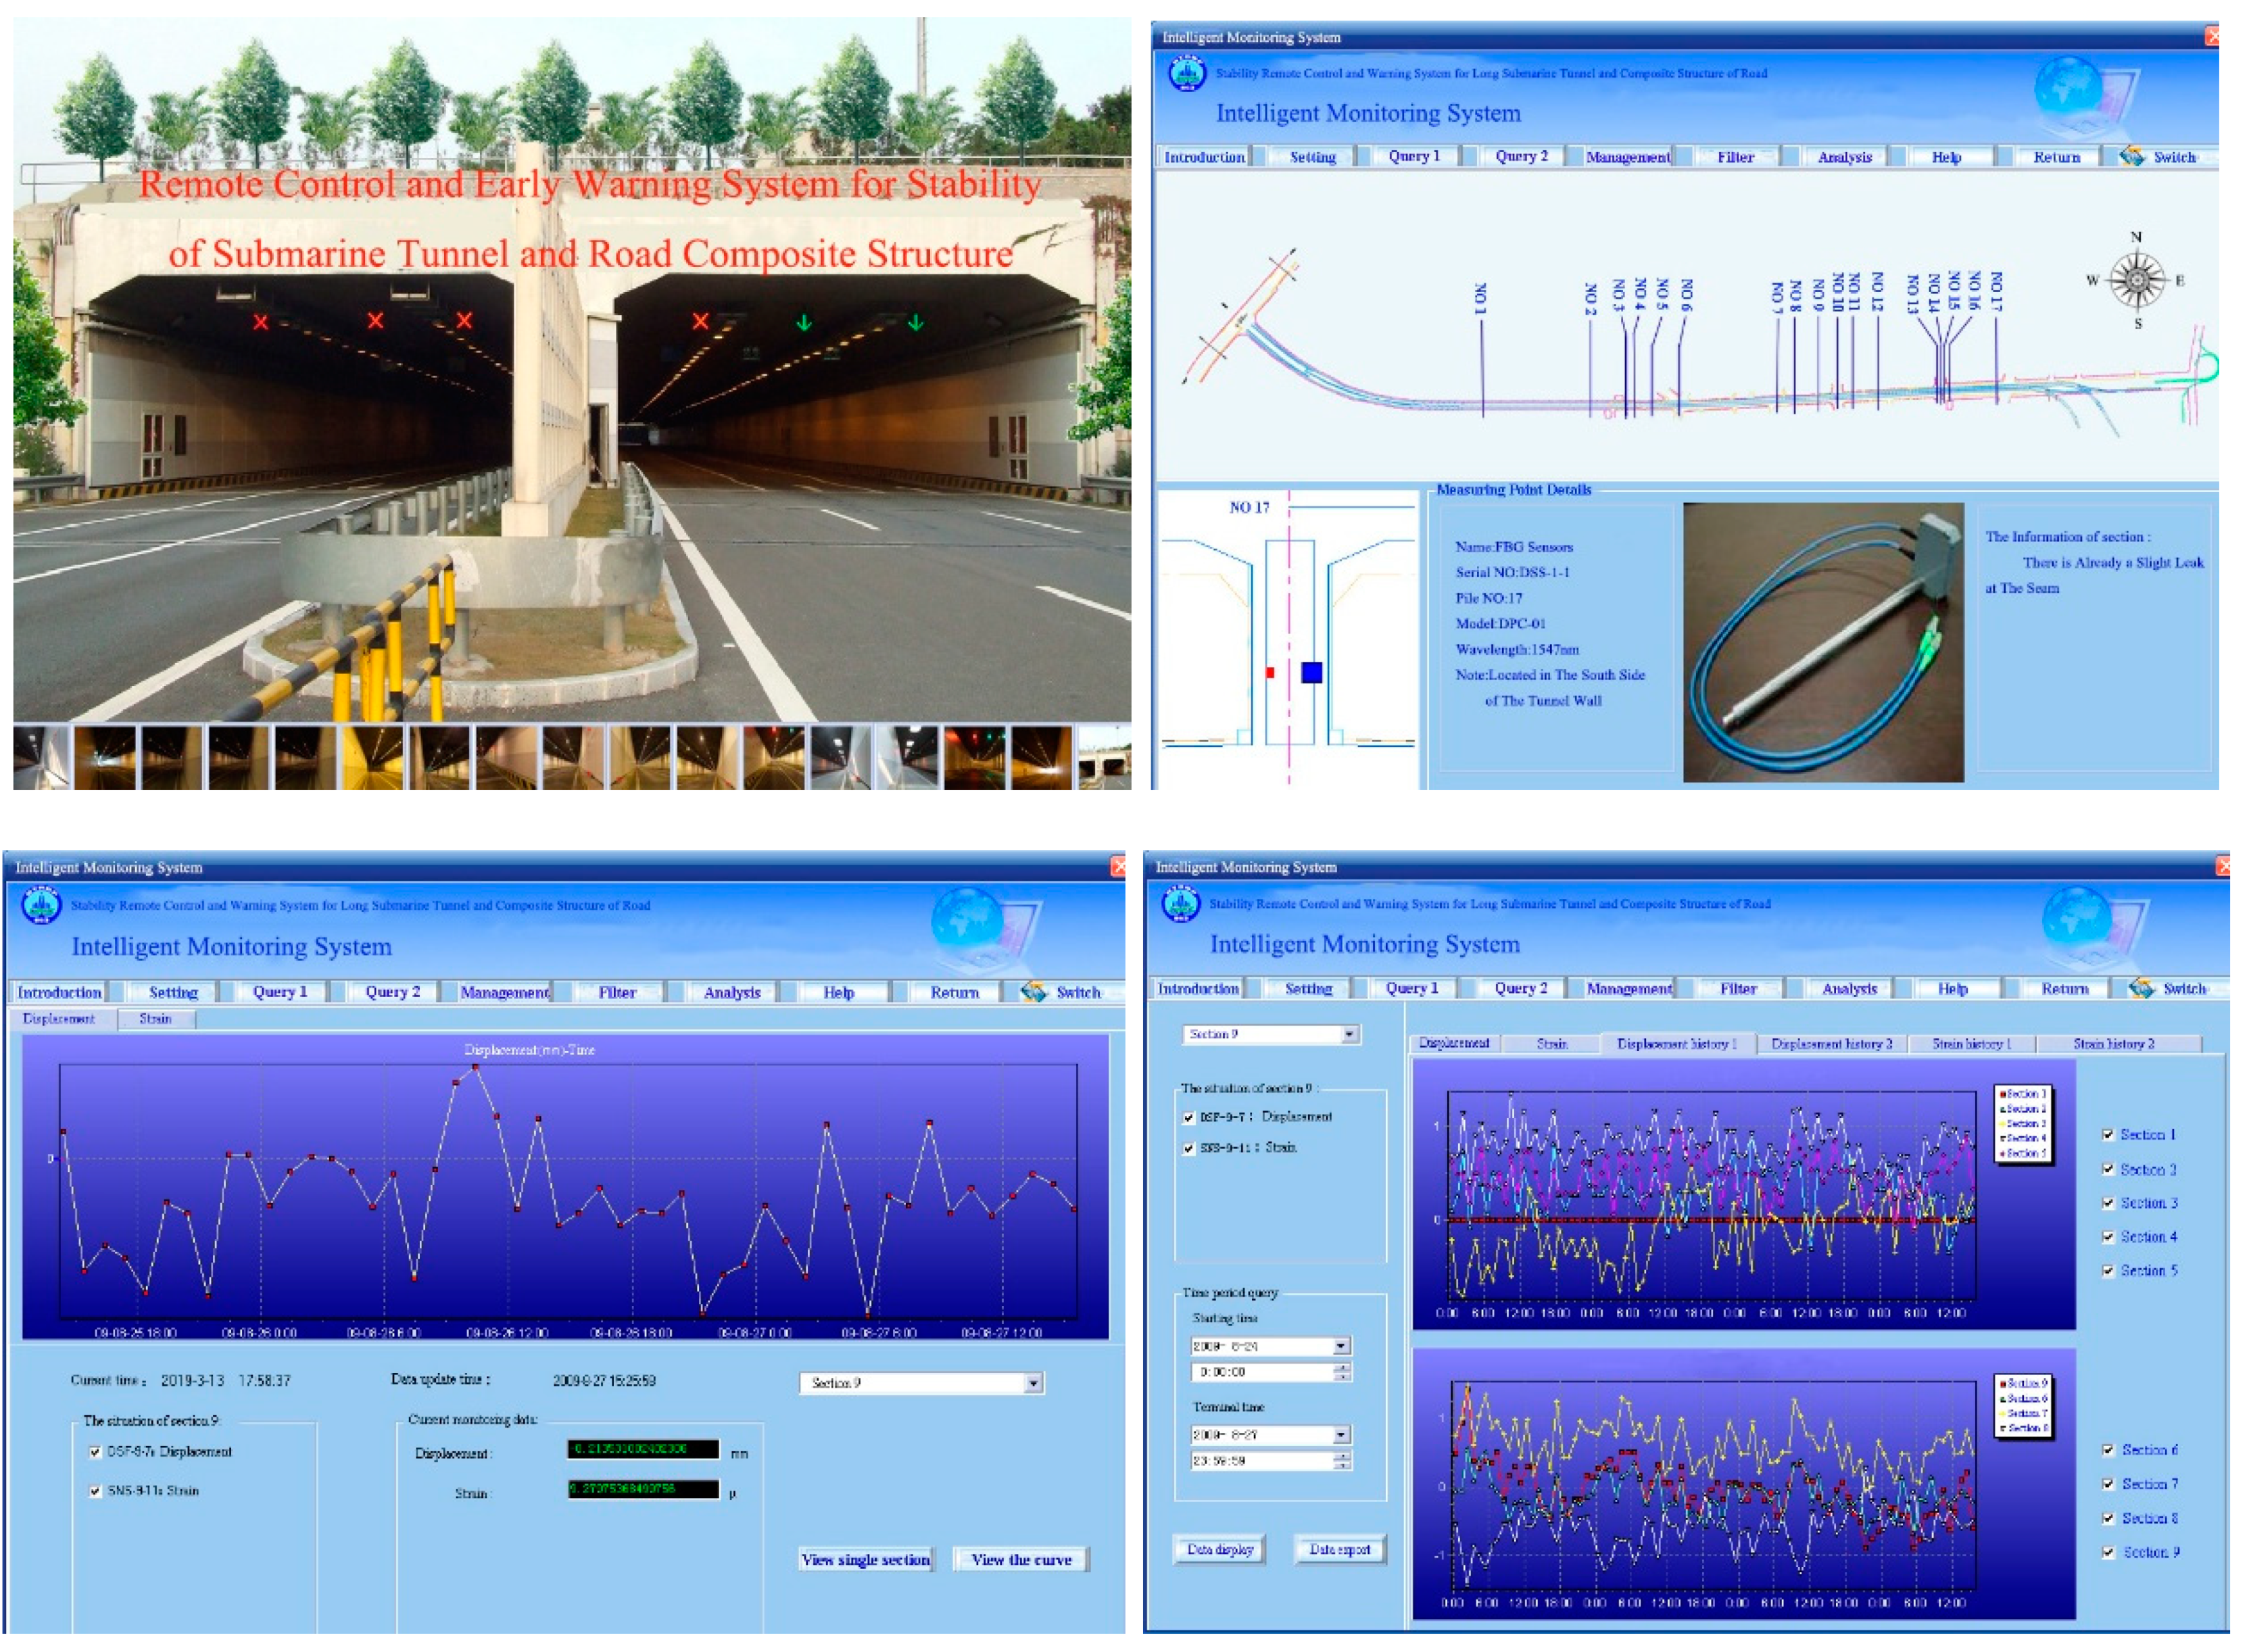Click the blue square sensor marker in NO 17 diagram
This screenshot has width=2249, height=1652.
click(1311, 672)
